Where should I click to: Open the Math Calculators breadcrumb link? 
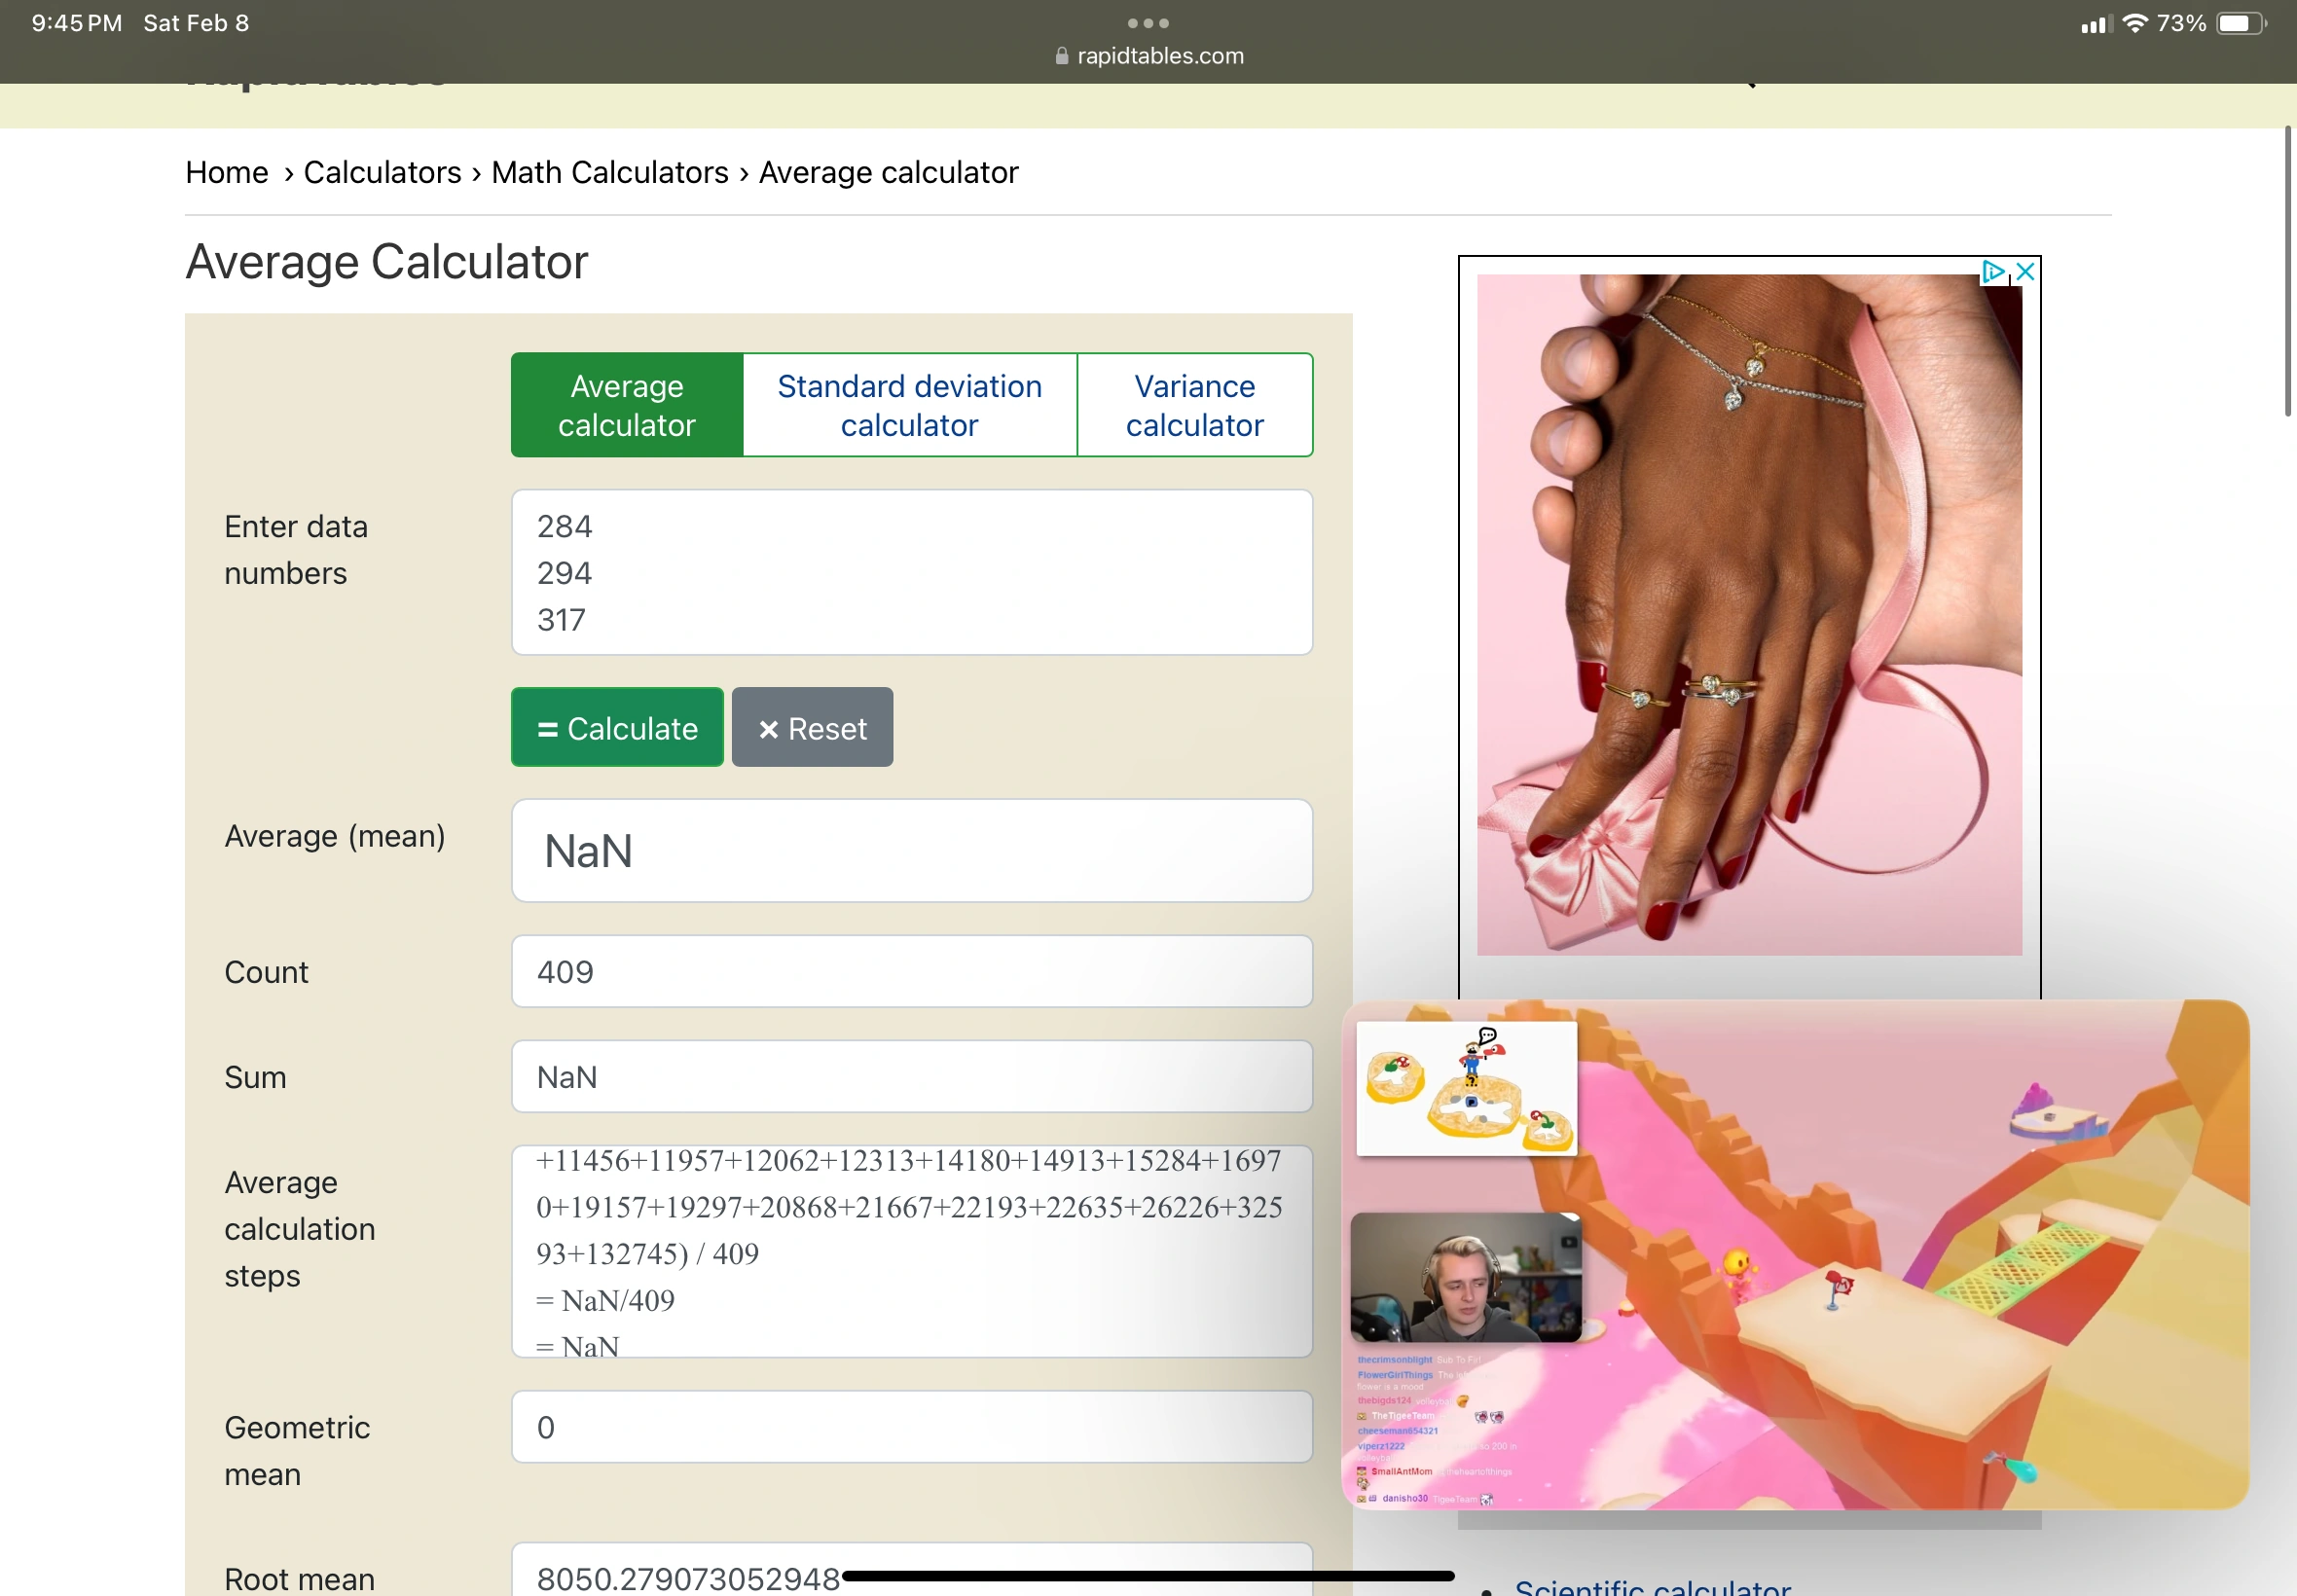[610, 172]
